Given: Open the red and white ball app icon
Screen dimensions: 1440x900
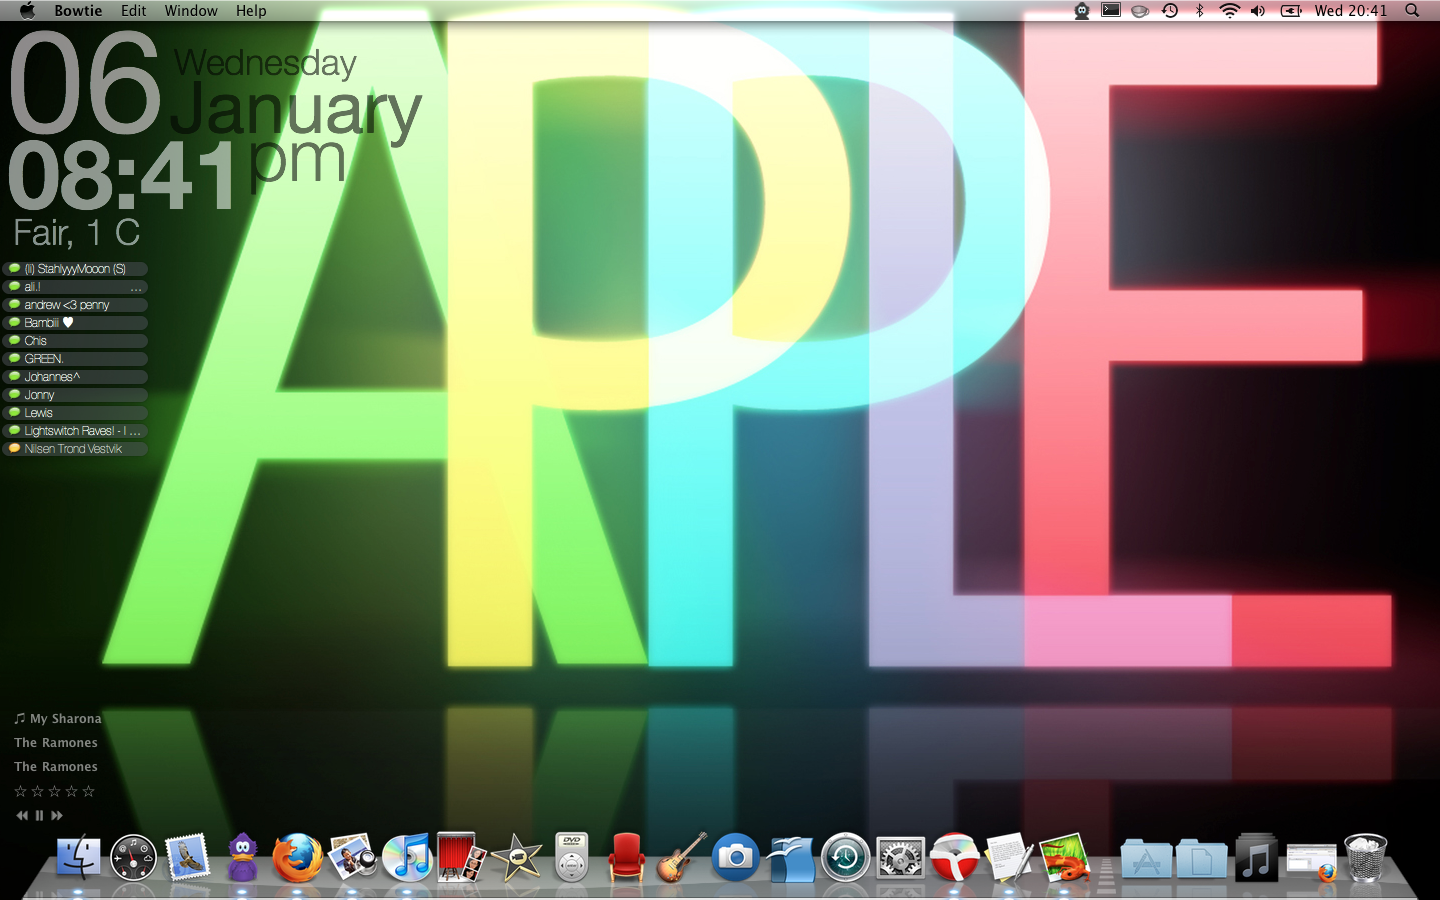Looking at the screenshot, I should 955,857.
